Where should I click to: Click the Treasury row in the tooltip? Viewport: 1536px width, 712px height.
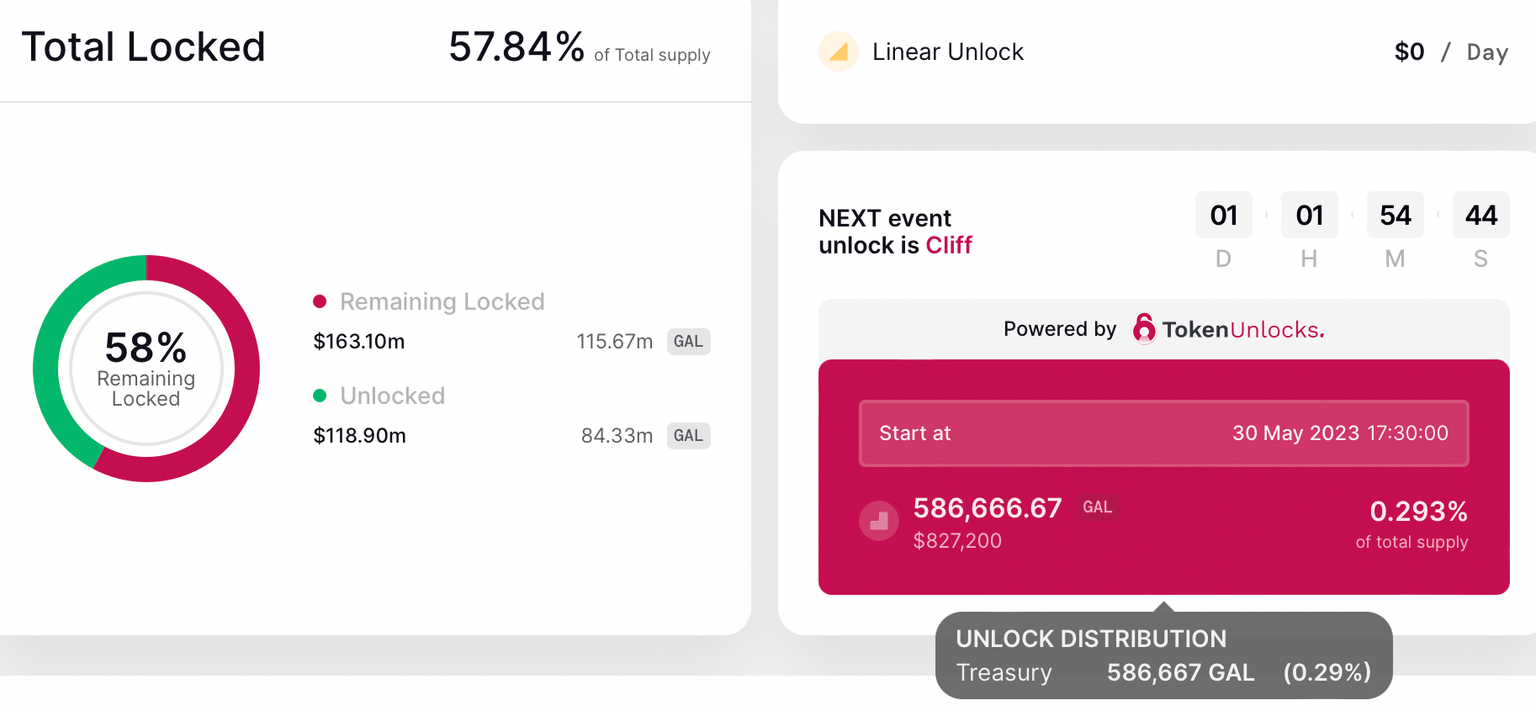[x=1003, y=672]
